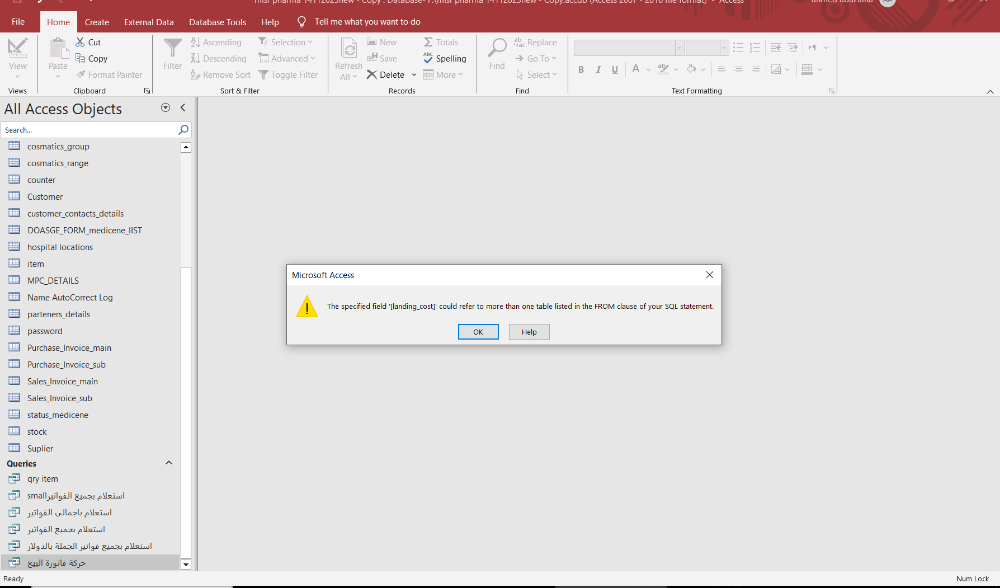Toggle Bold text formatting
This screenshot has height=588, width=1000.
pyautogui.click(x=581, y=70)
